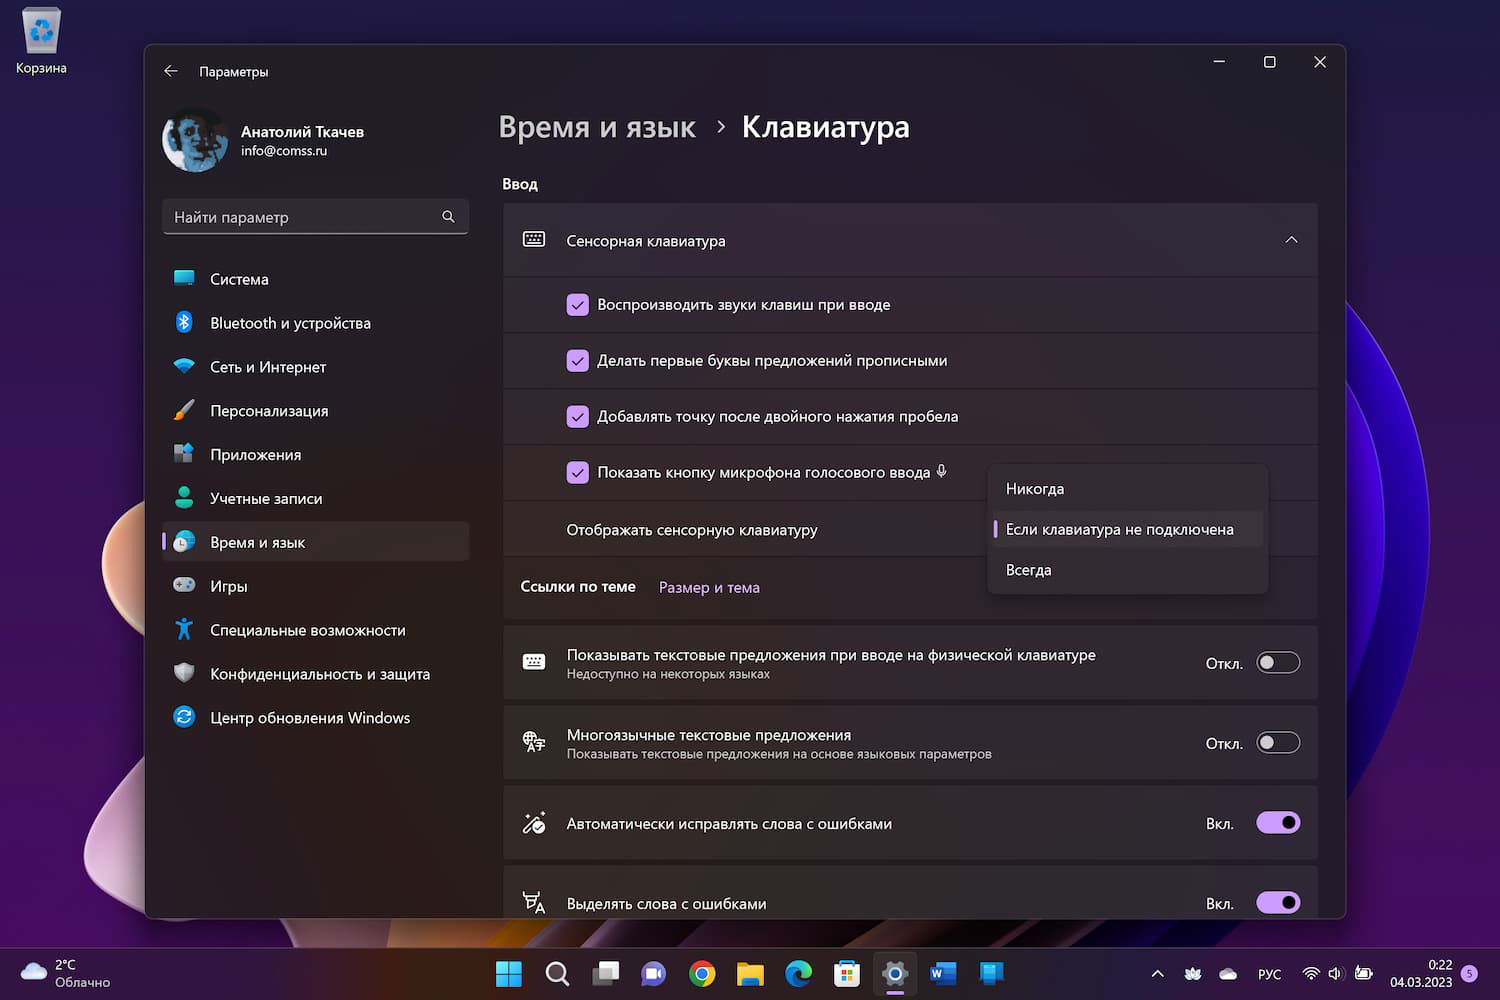Open the Размер и тема link
Screen dimensions: 1500x1000
tap(709, 588)
